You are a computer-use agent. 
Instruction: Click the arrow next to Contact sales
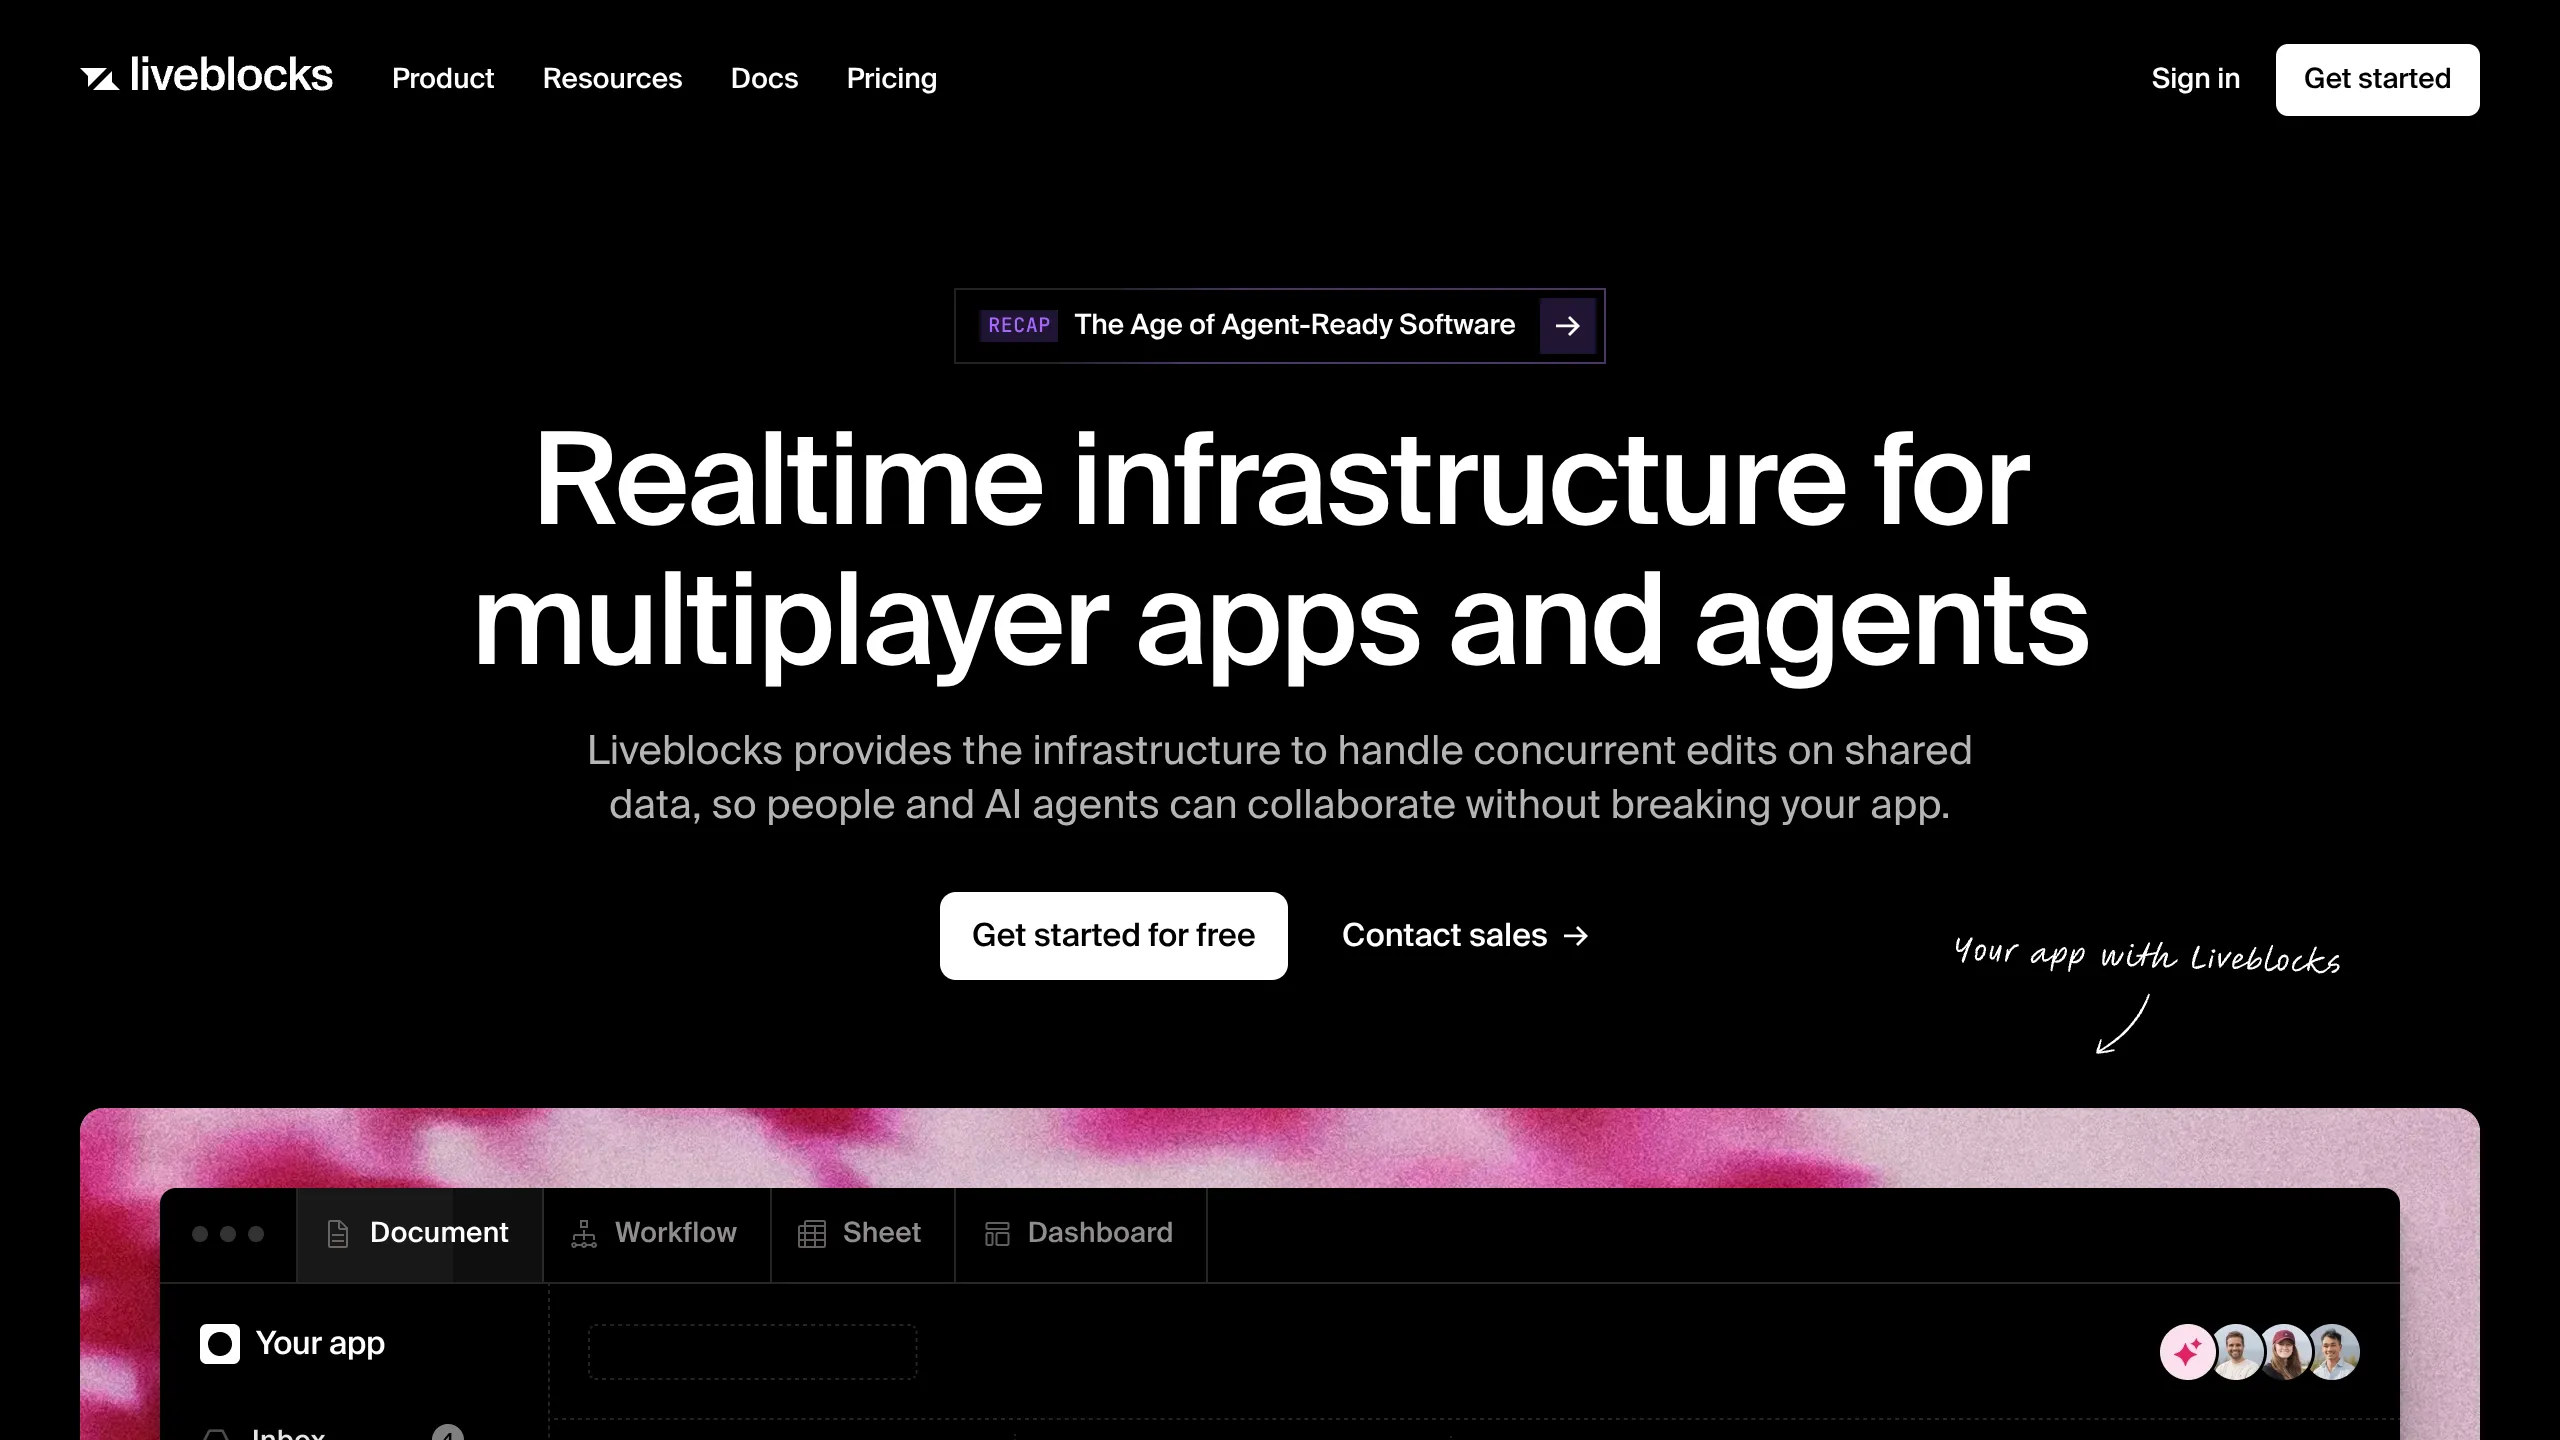click(1576, 936)
